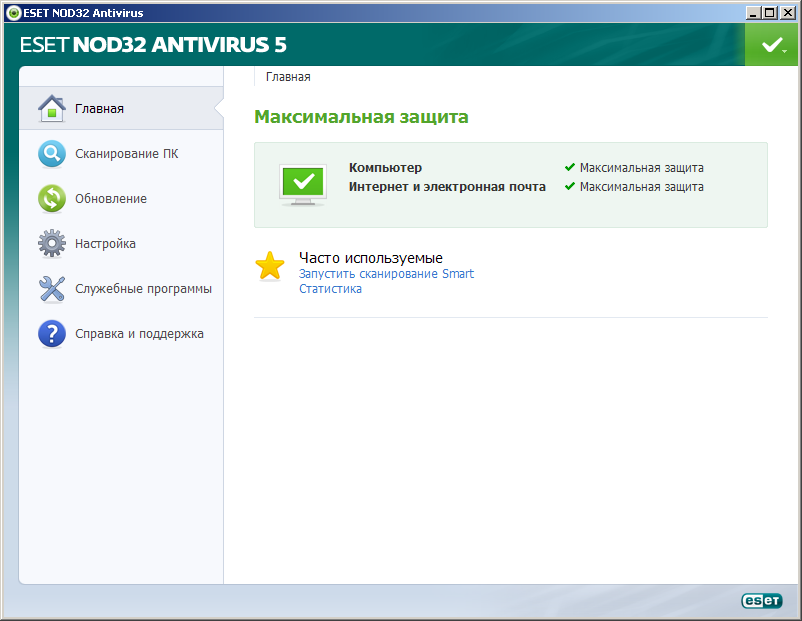This screenshot has width=802, height=621.
Task: Click the green monitor protection status icon
Action: (303, 185)
